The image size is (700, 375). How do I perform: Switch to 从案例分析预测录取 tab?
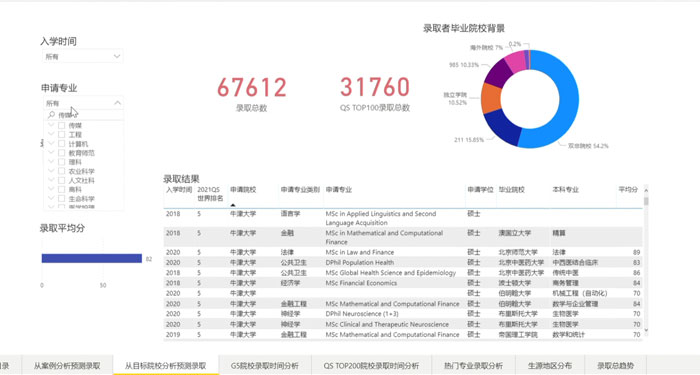click(67, 366)
